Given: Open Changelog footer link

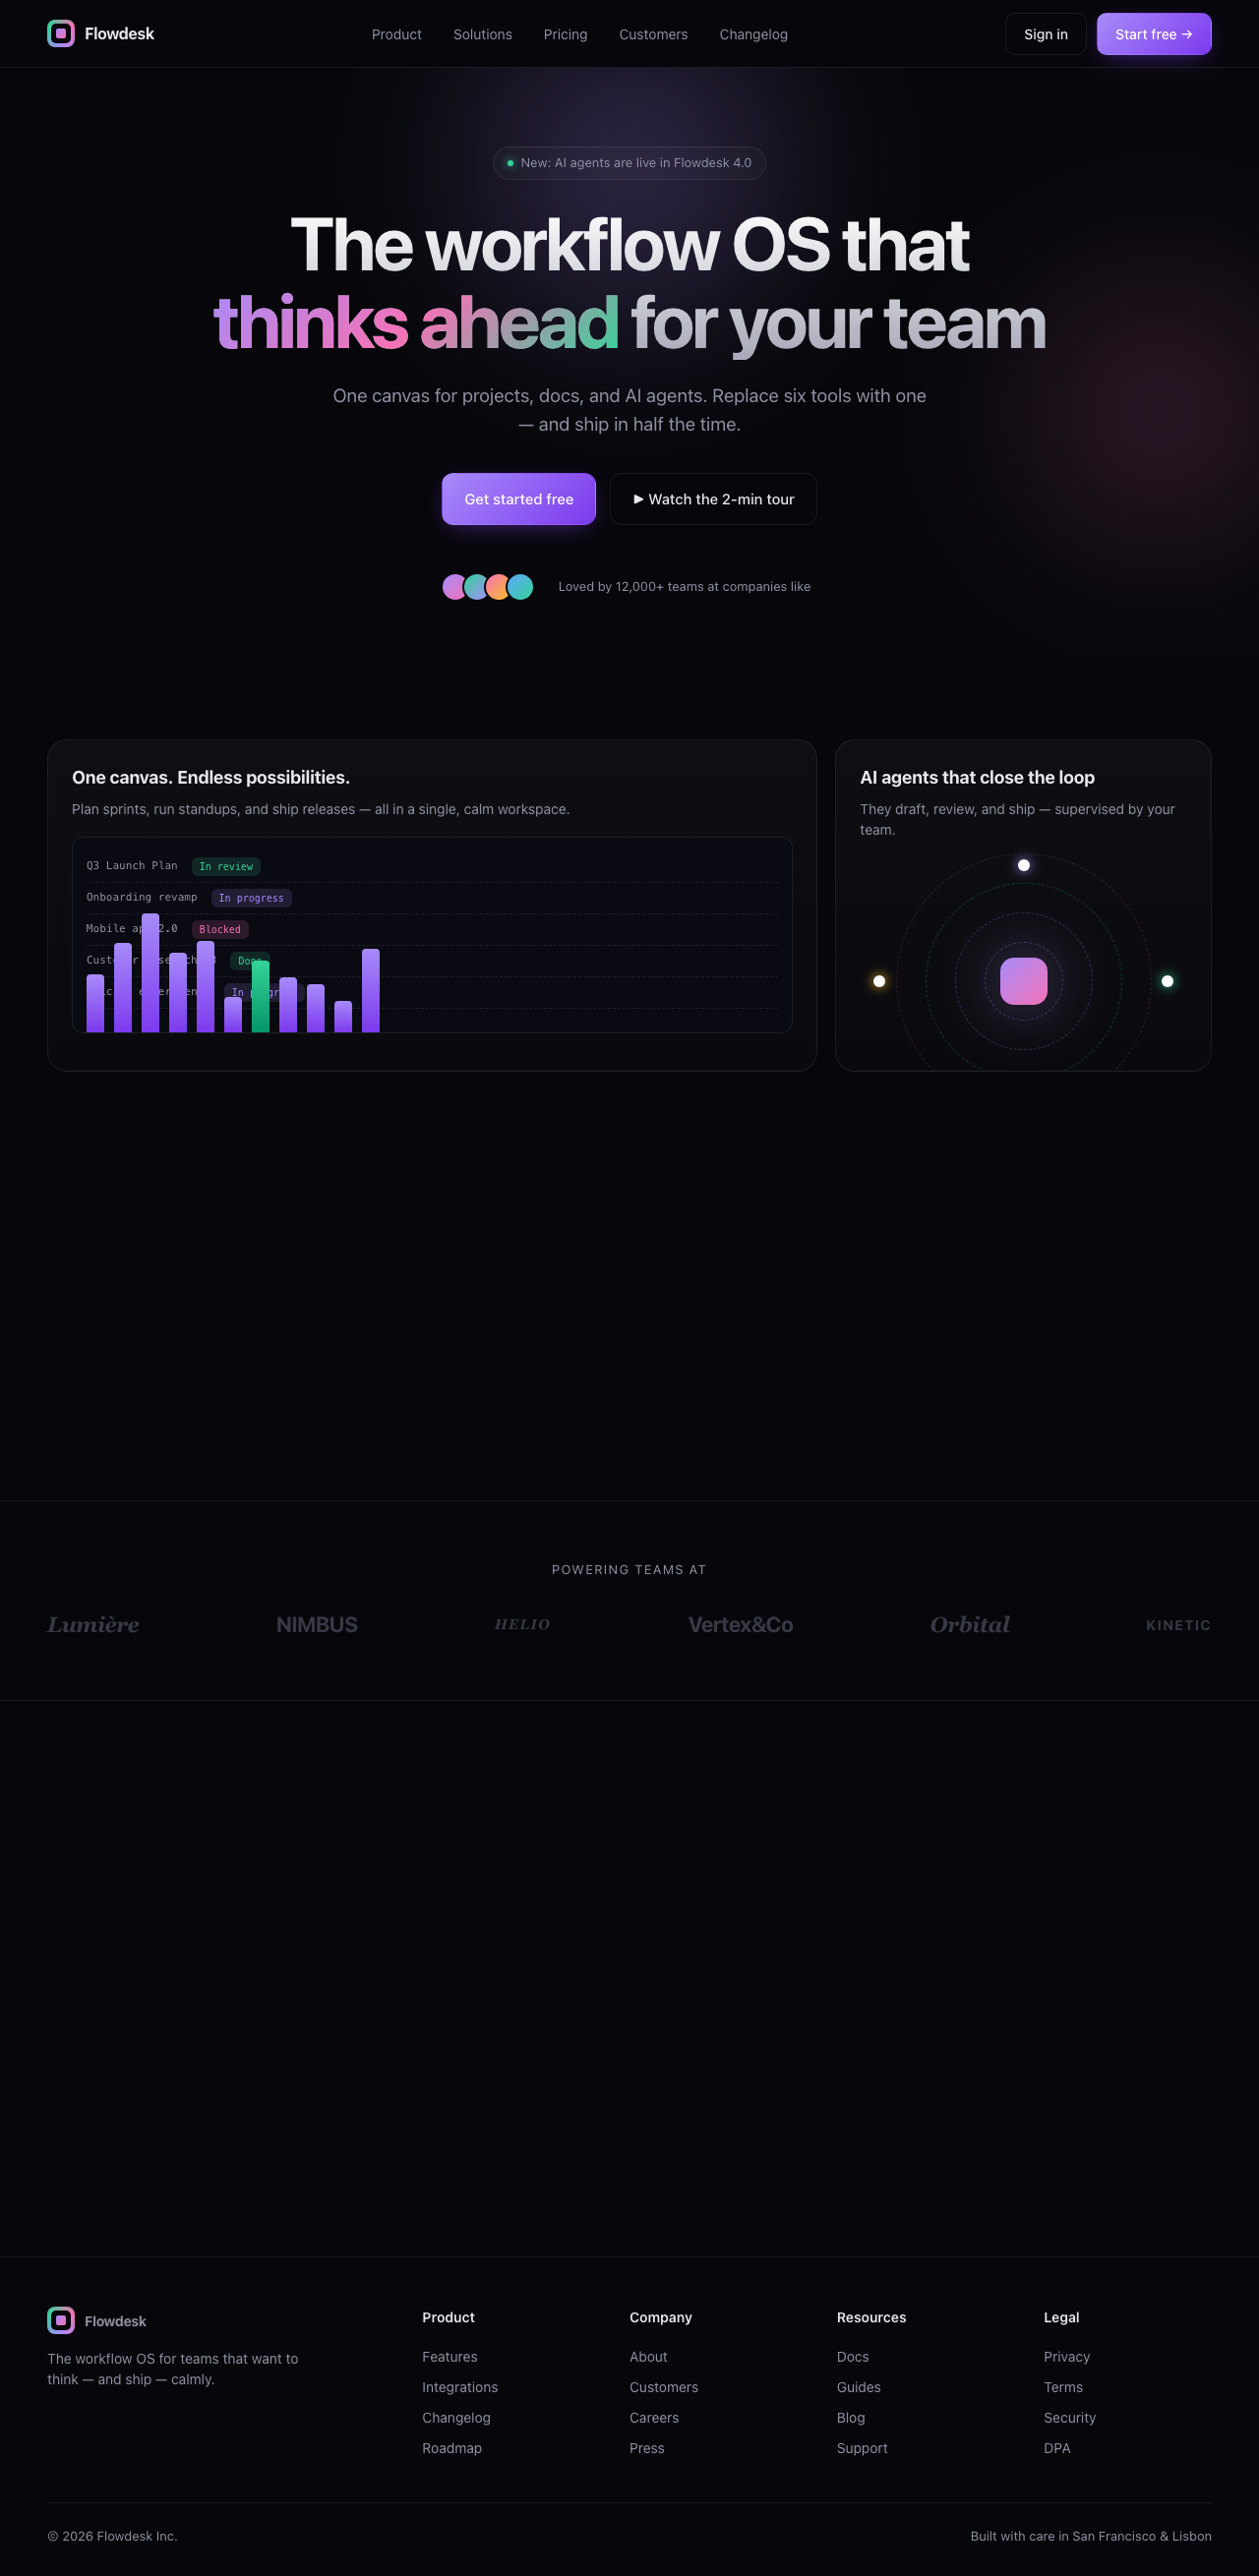Looking at the screenshot, I should [x=456, y=2418].
